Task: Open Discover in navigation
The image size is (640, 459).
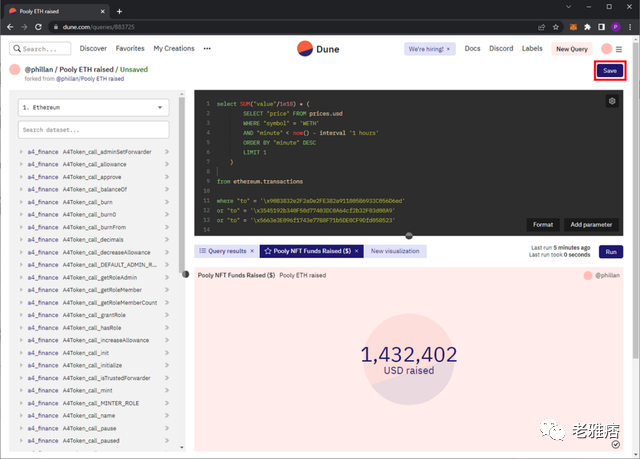Action: 93,49
